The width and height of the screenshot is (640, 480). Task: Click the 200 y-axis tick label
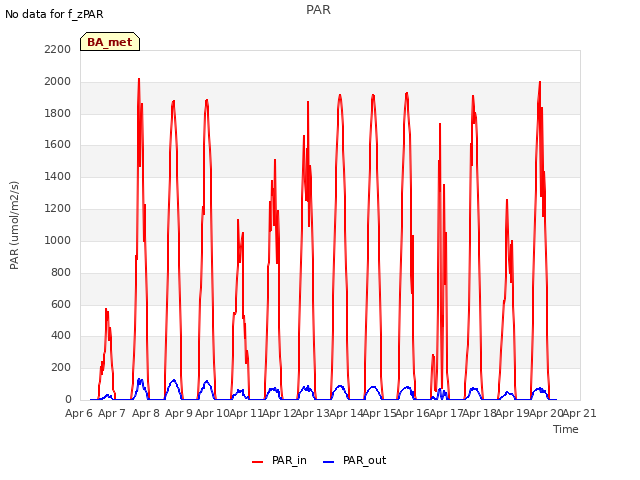click(x=61, y=368)
